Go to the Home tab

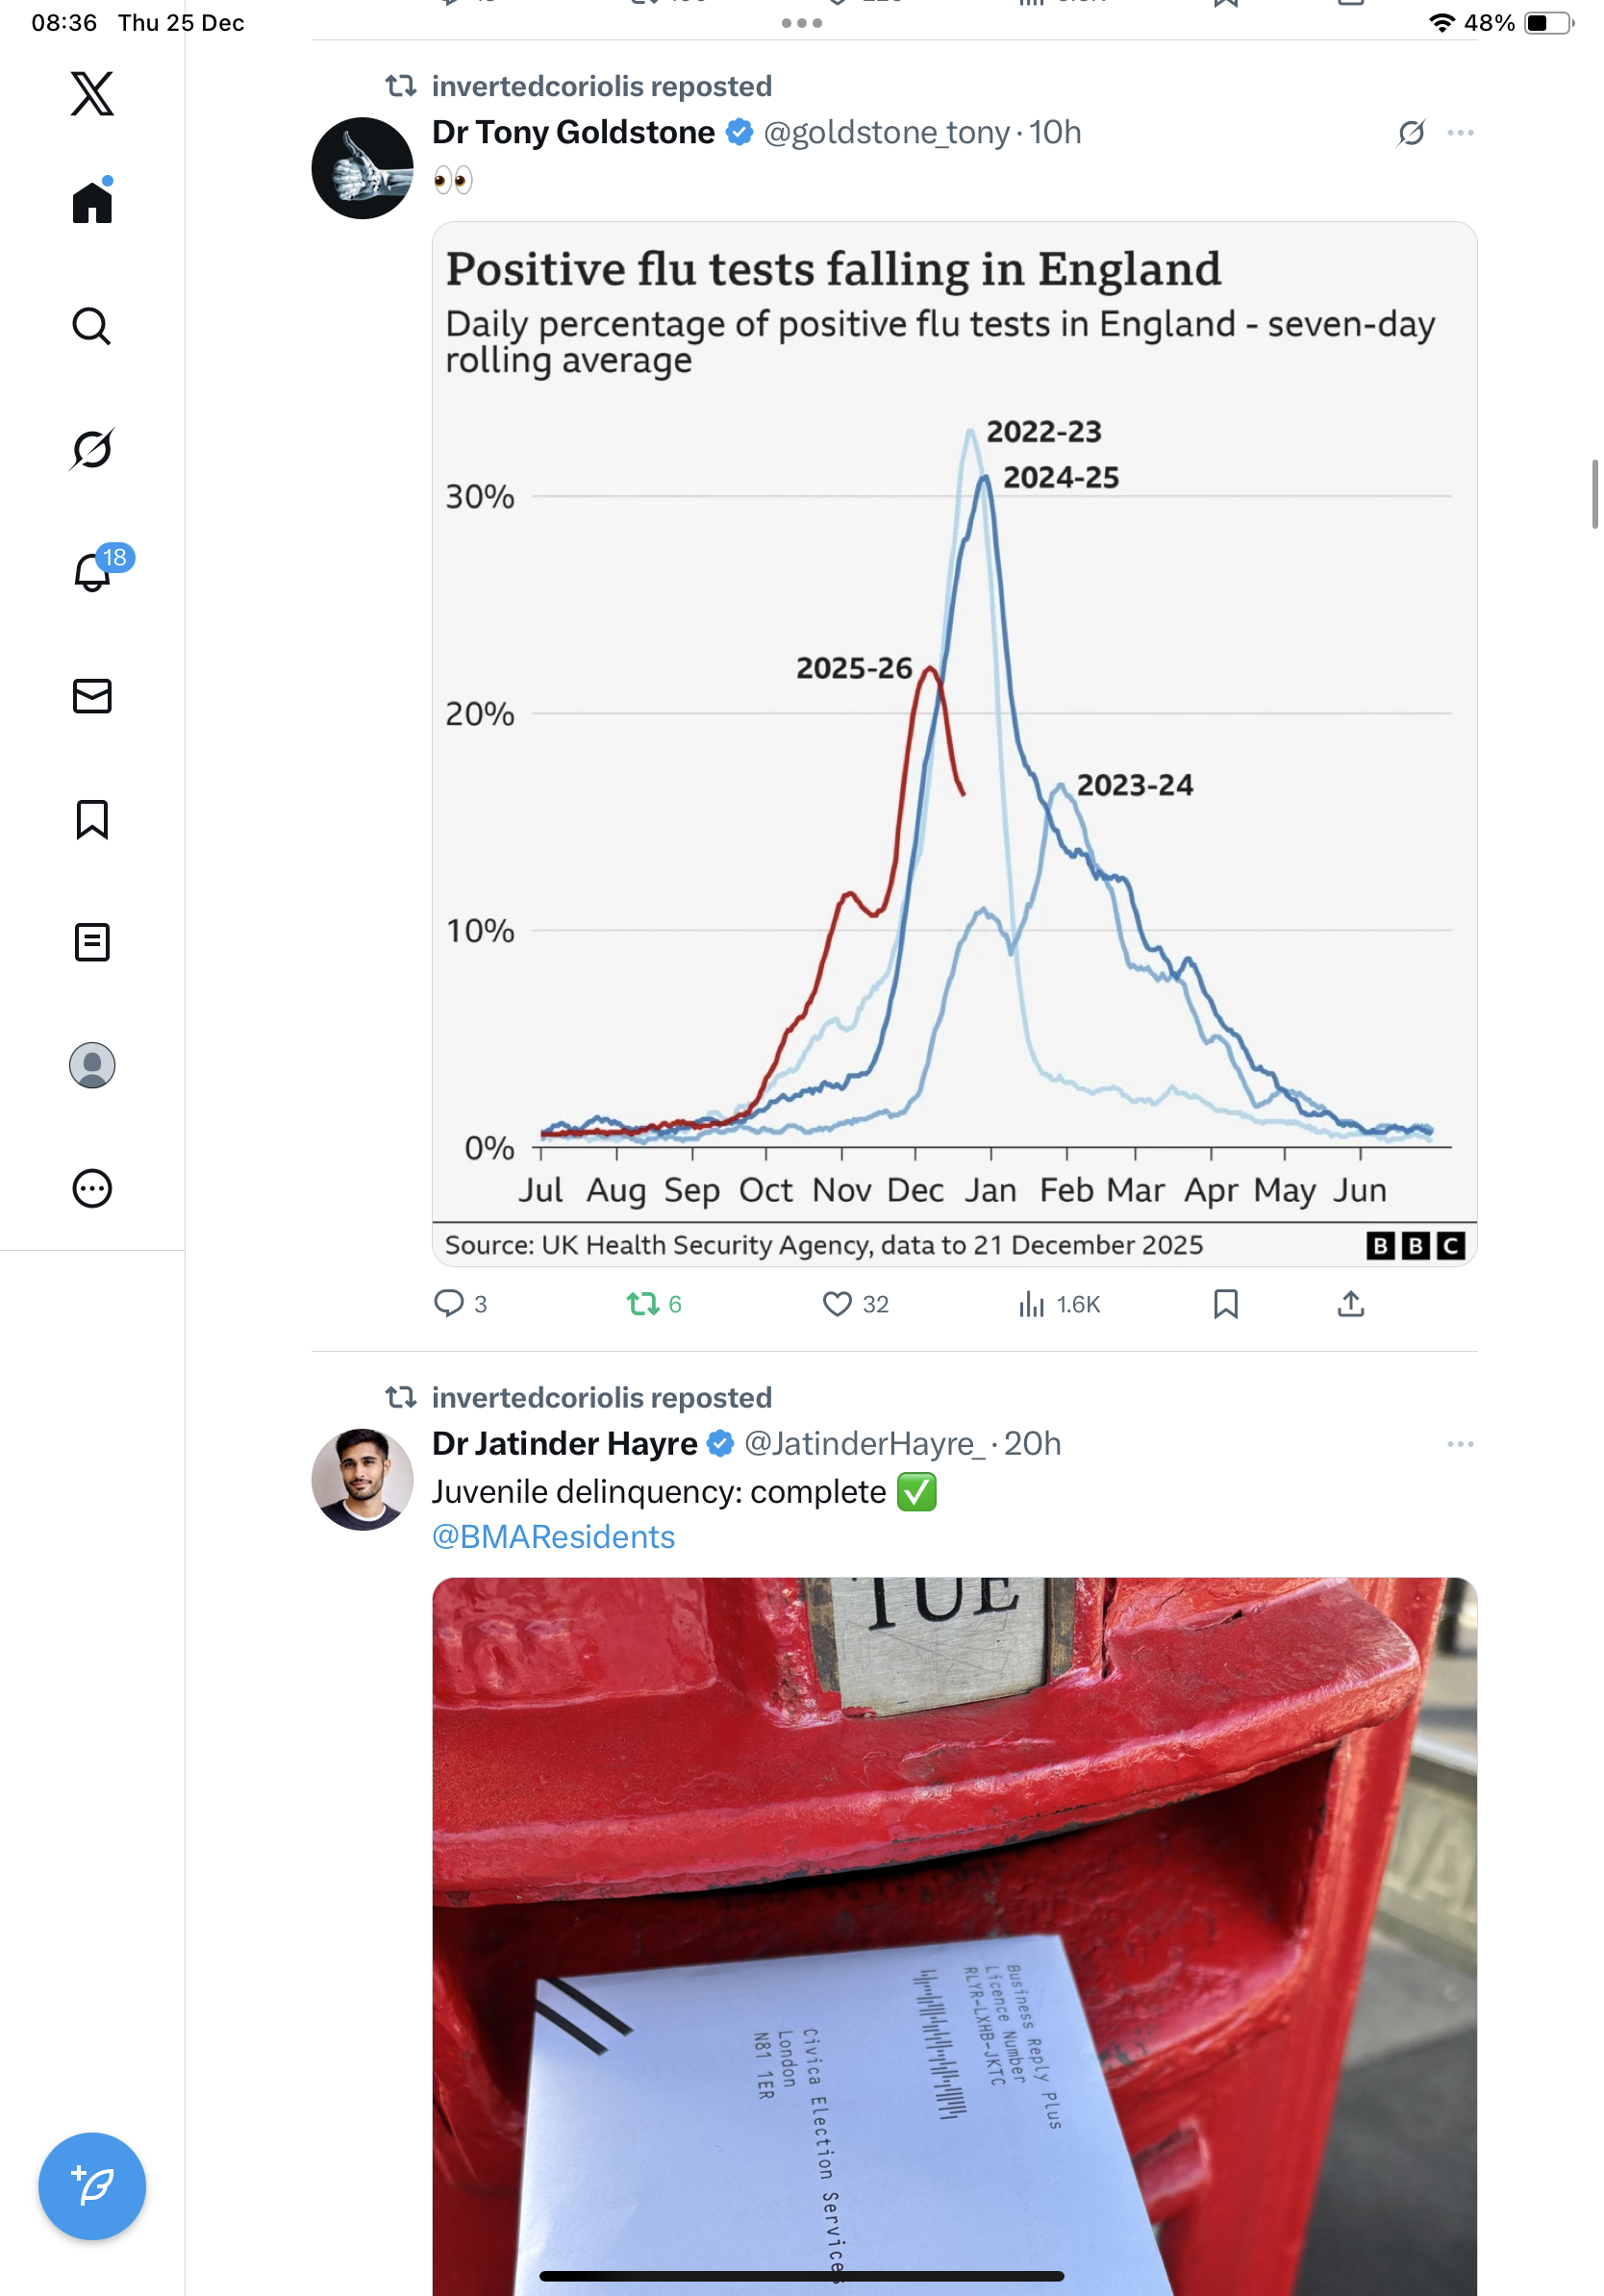92,203
